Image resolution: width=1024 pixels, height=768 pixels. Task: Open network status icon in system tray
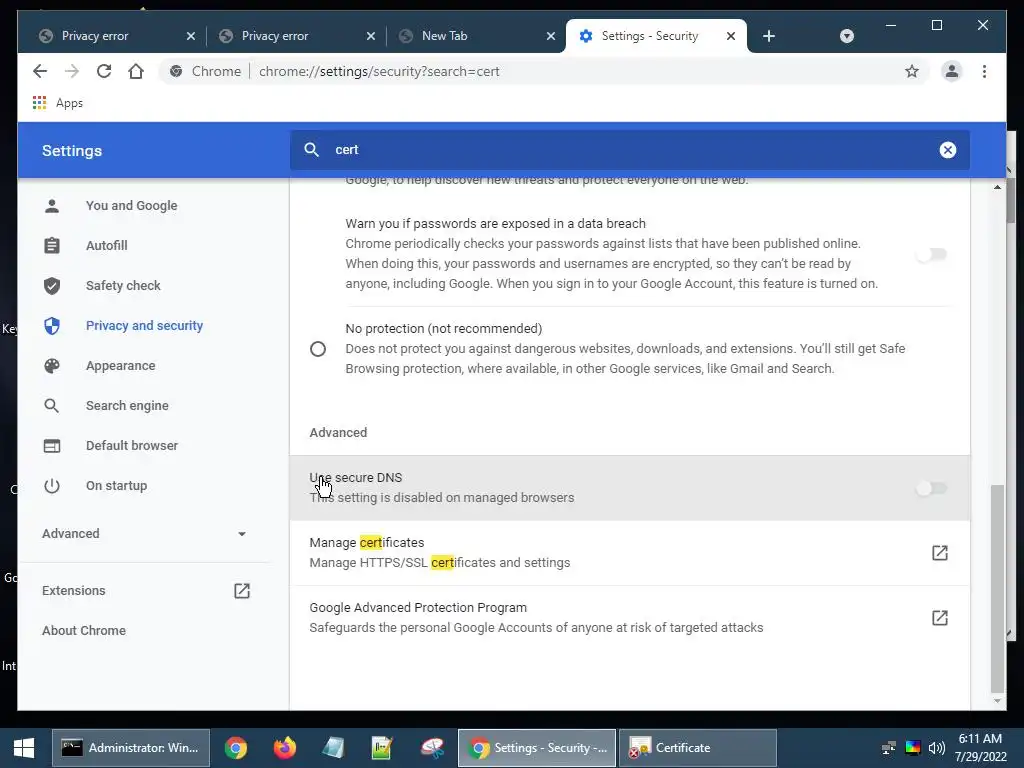[889, 748]
